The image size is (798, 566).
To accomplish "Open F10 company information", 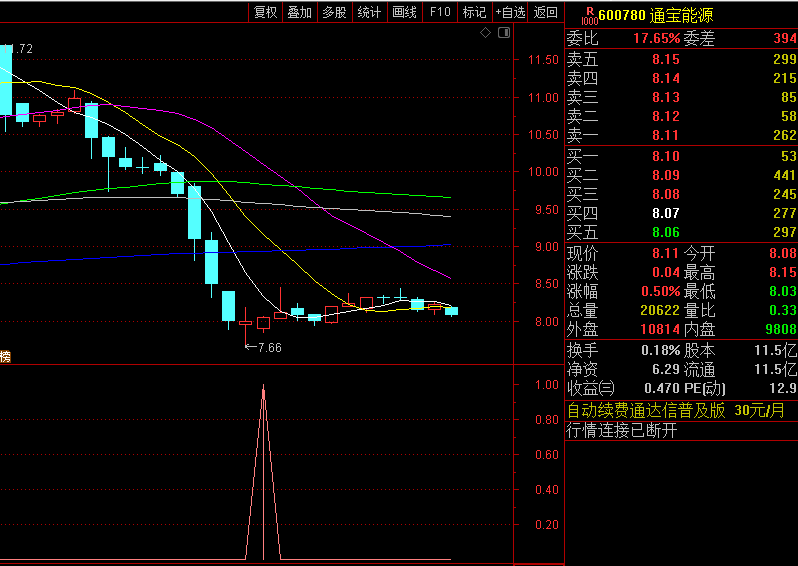I will 440,12.
